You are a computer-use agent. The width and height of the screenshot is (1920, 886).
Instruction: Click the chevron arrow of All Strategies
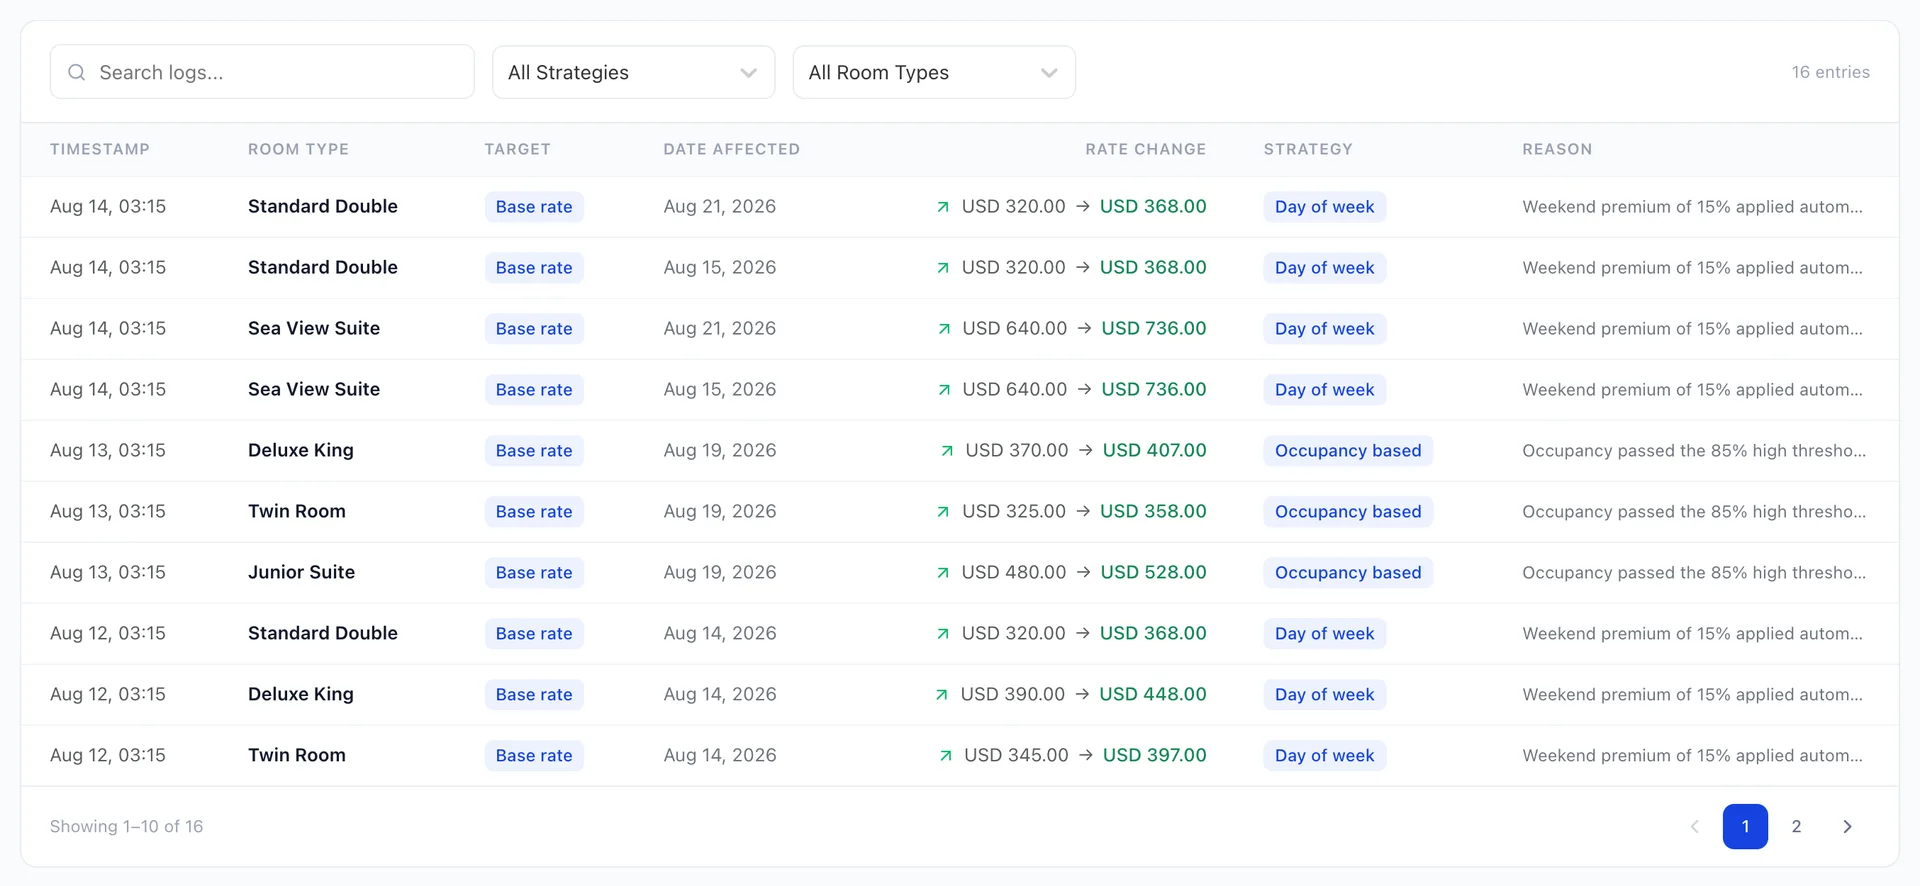748,72
